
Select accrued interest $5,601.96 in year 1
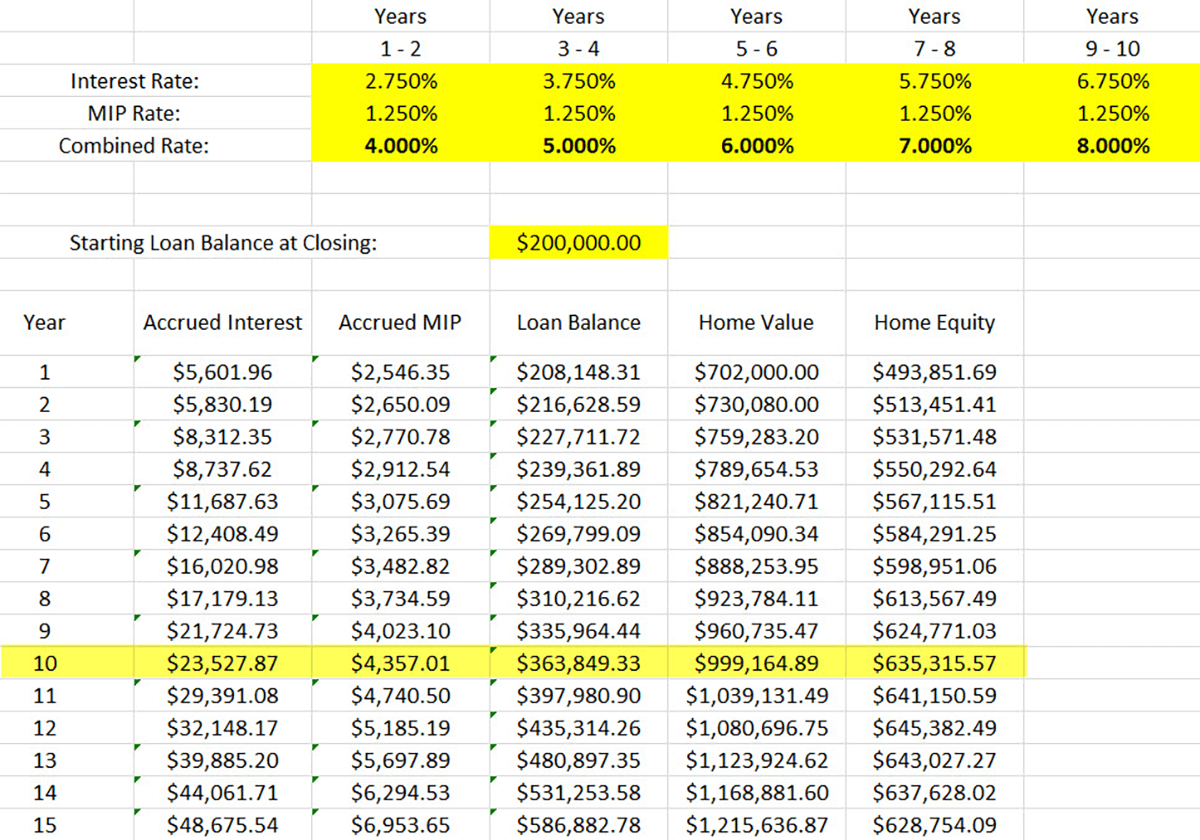point(223,373)
